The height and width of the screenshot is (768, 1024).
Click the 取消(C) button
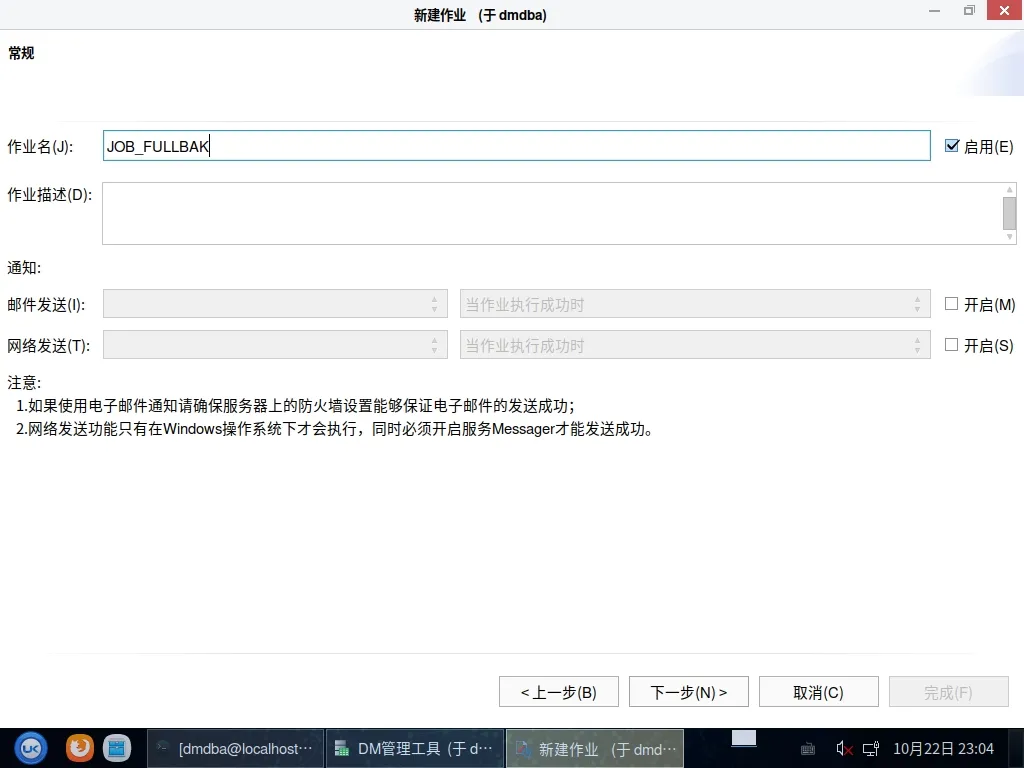pyautogui.click(x=818, y=692)
